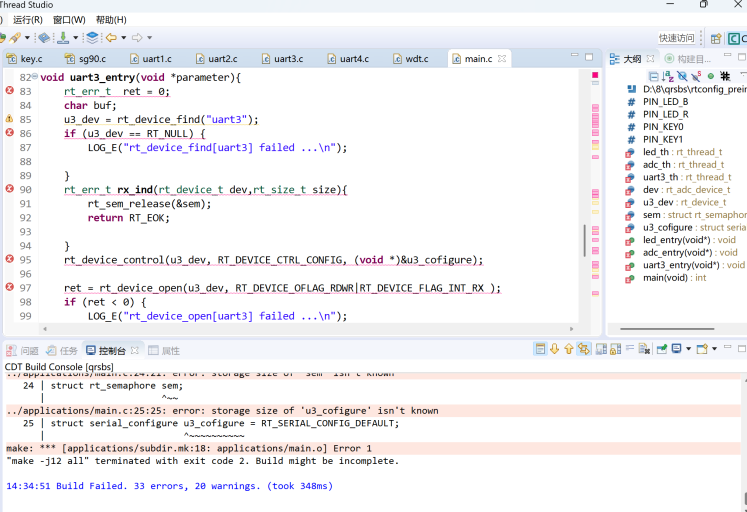Click the forward navigation arrow

(137, 38)
